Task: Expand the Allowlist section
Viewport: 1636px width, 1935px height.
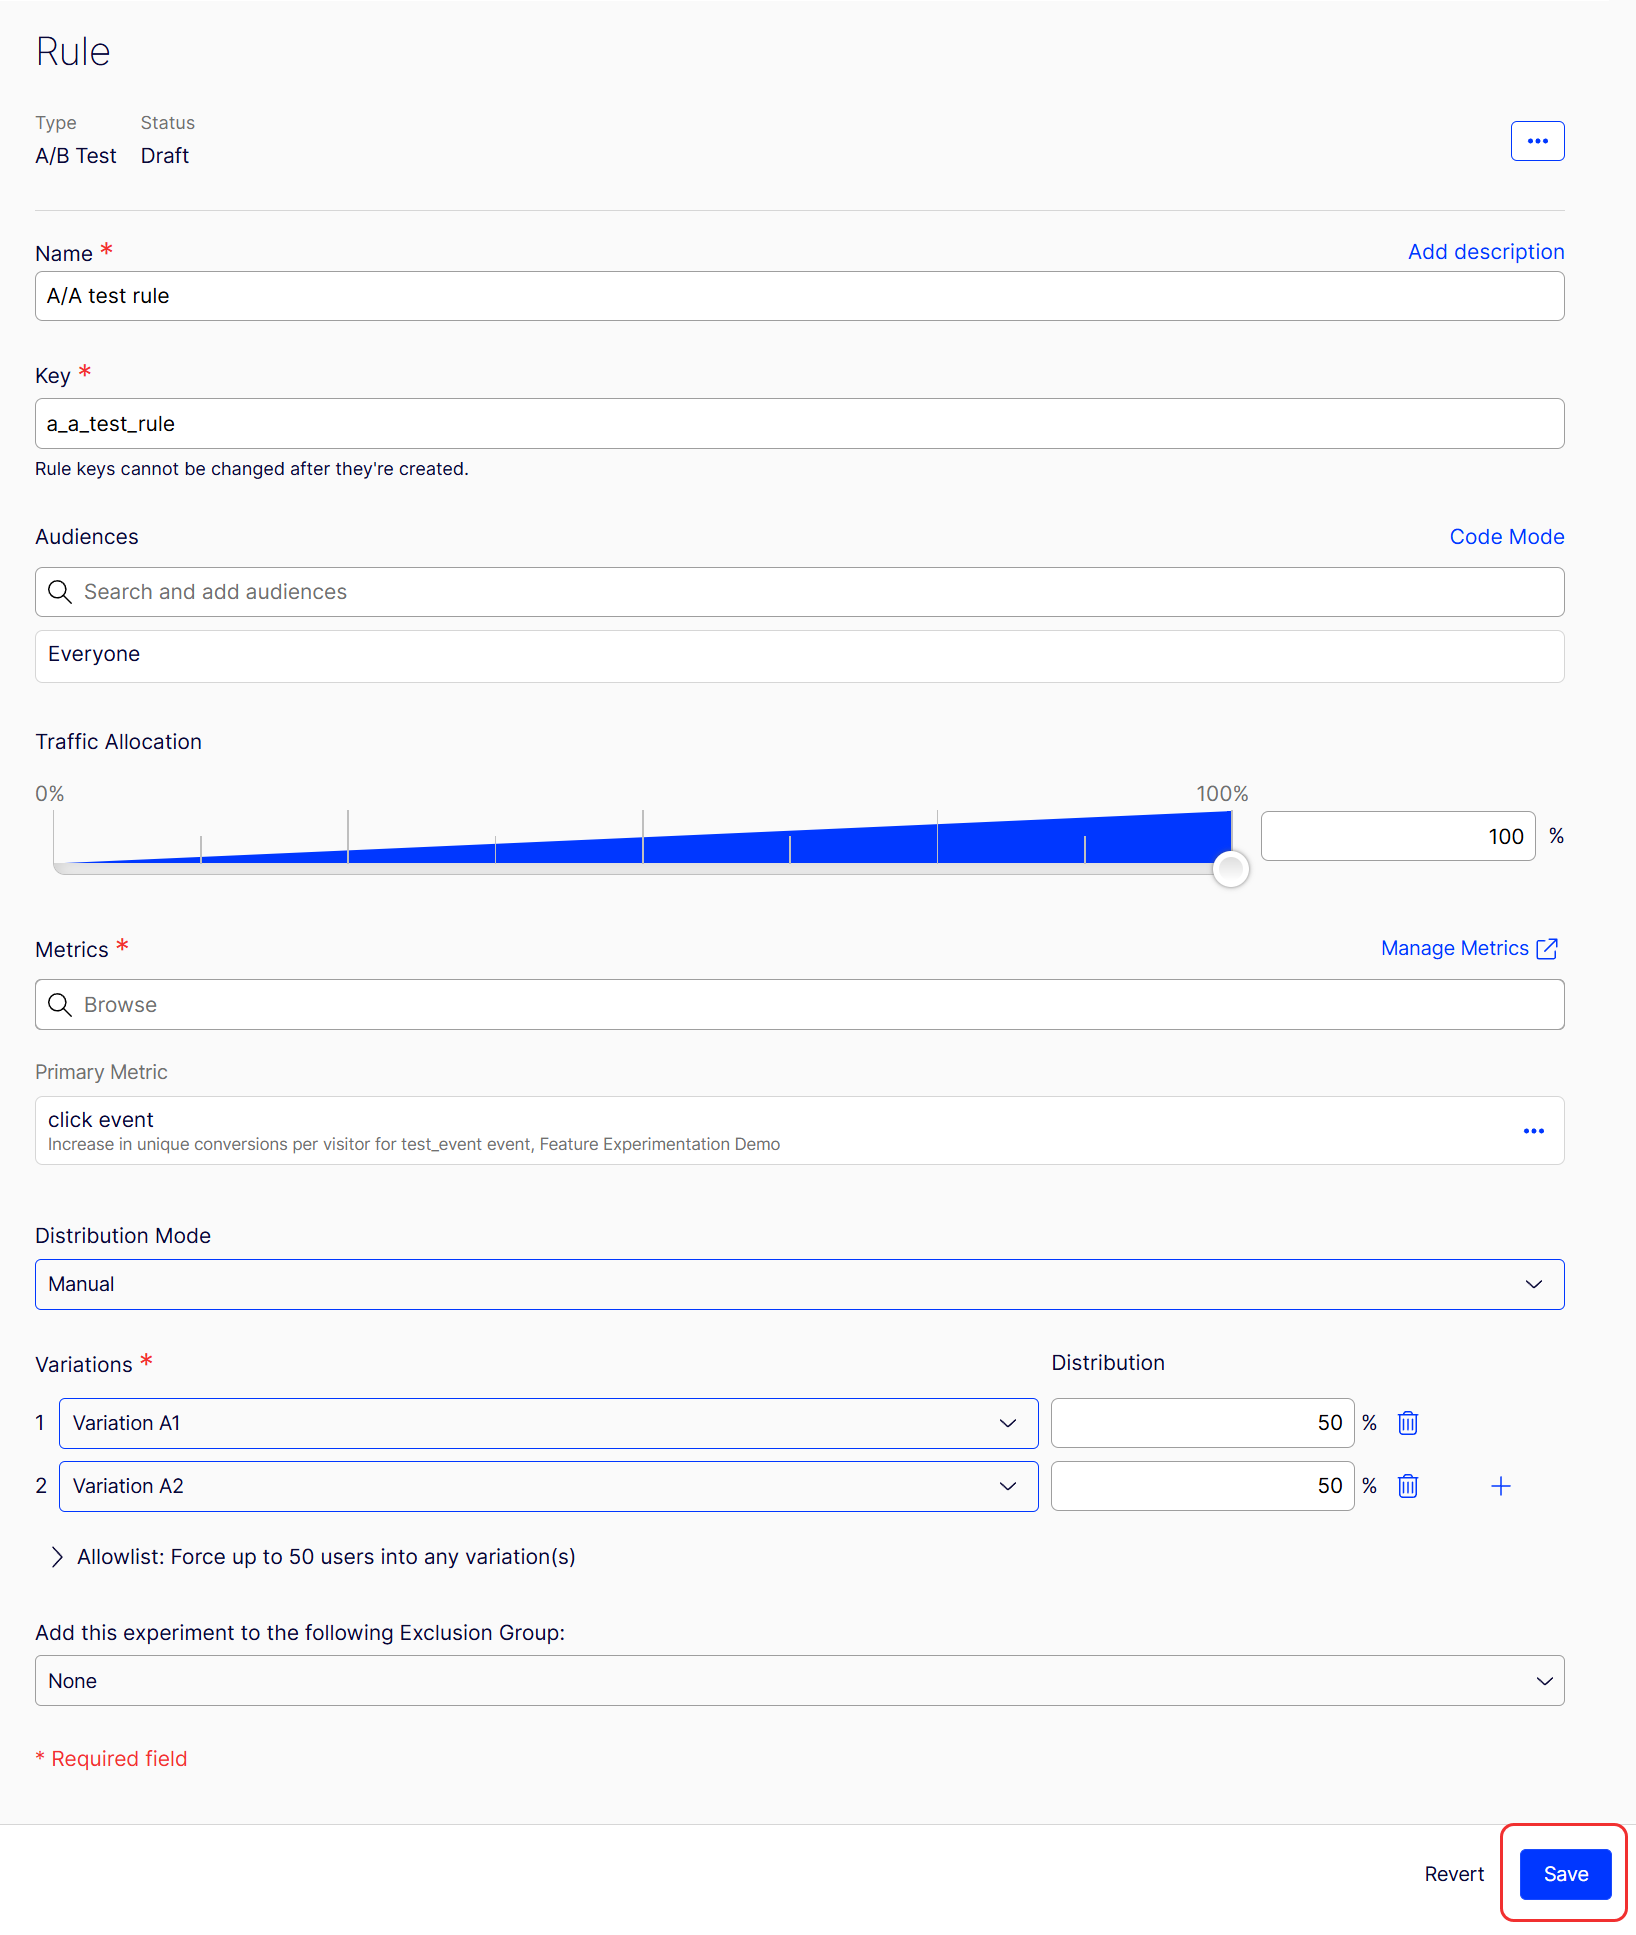Action: (313, 1557)
